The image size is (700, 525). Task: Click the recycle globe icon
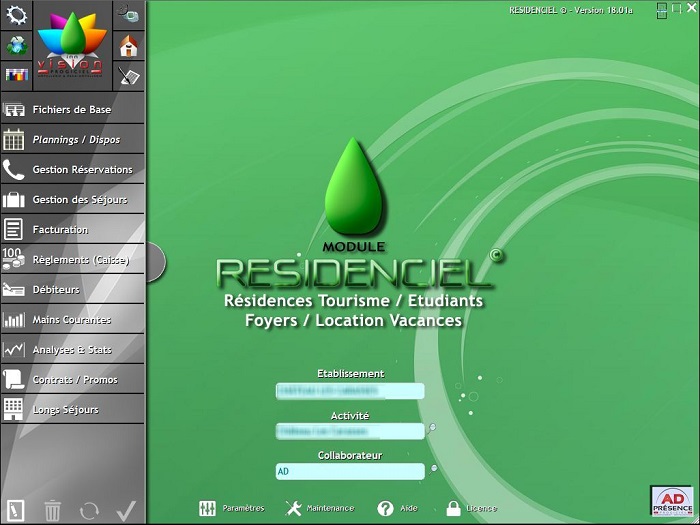[x=16, y=46]
